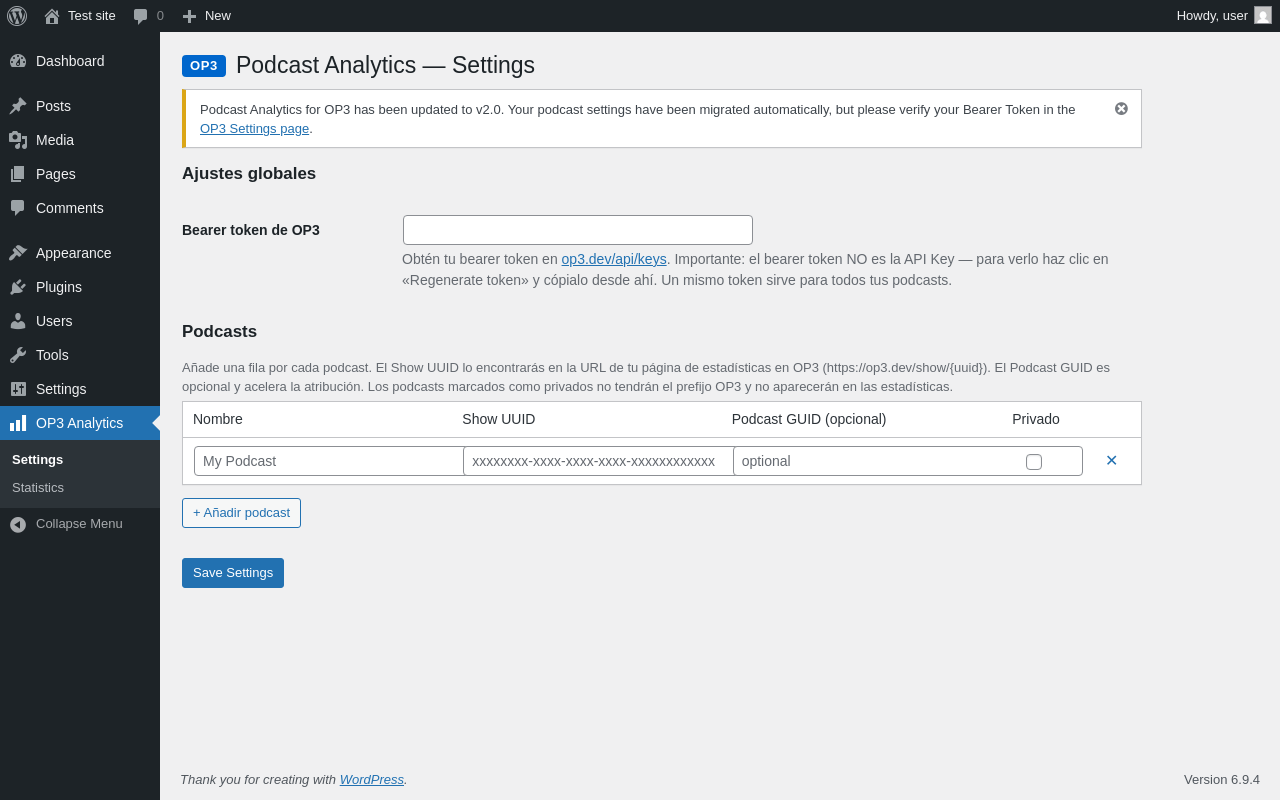Screen dimensions: 1280x800
Task: Open the OP3 Settings page link
Action: 254,129
